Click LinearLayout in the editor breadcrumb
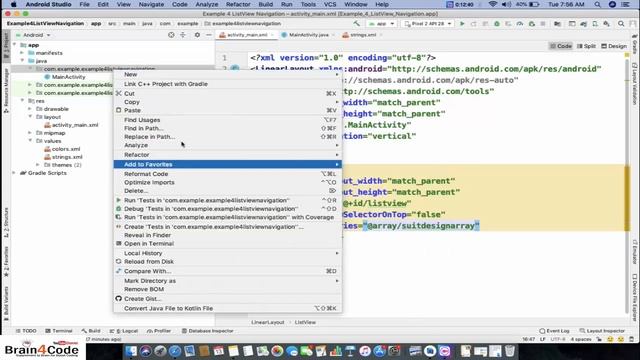The image size is (640, 360). [x=267, y=322]
